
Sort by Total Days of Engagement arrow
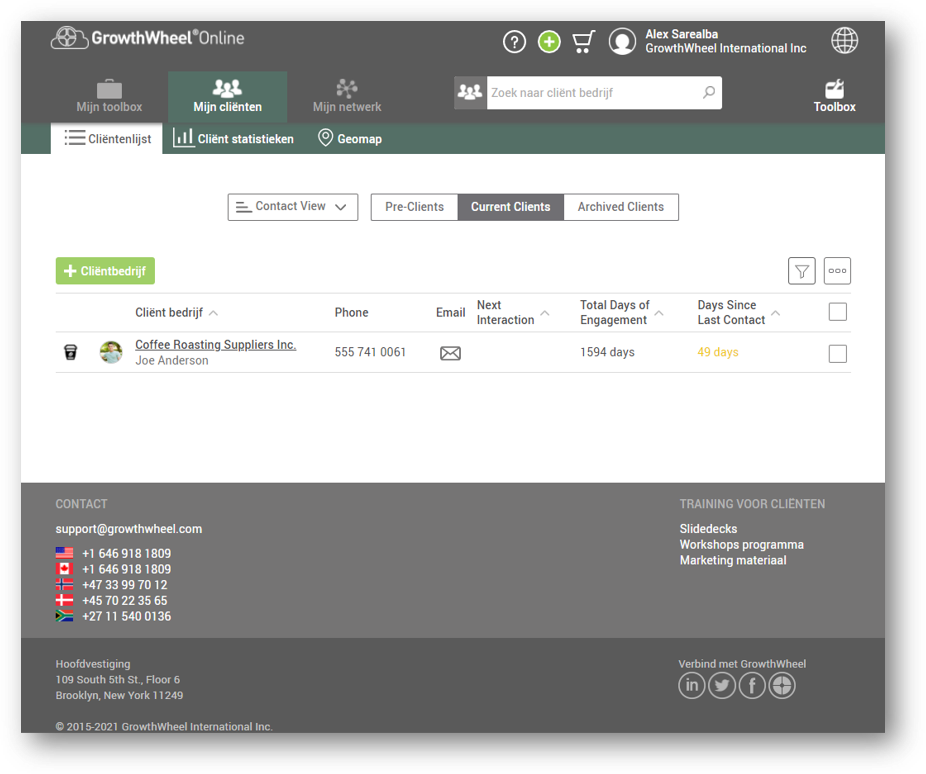(x=659, y=313)
